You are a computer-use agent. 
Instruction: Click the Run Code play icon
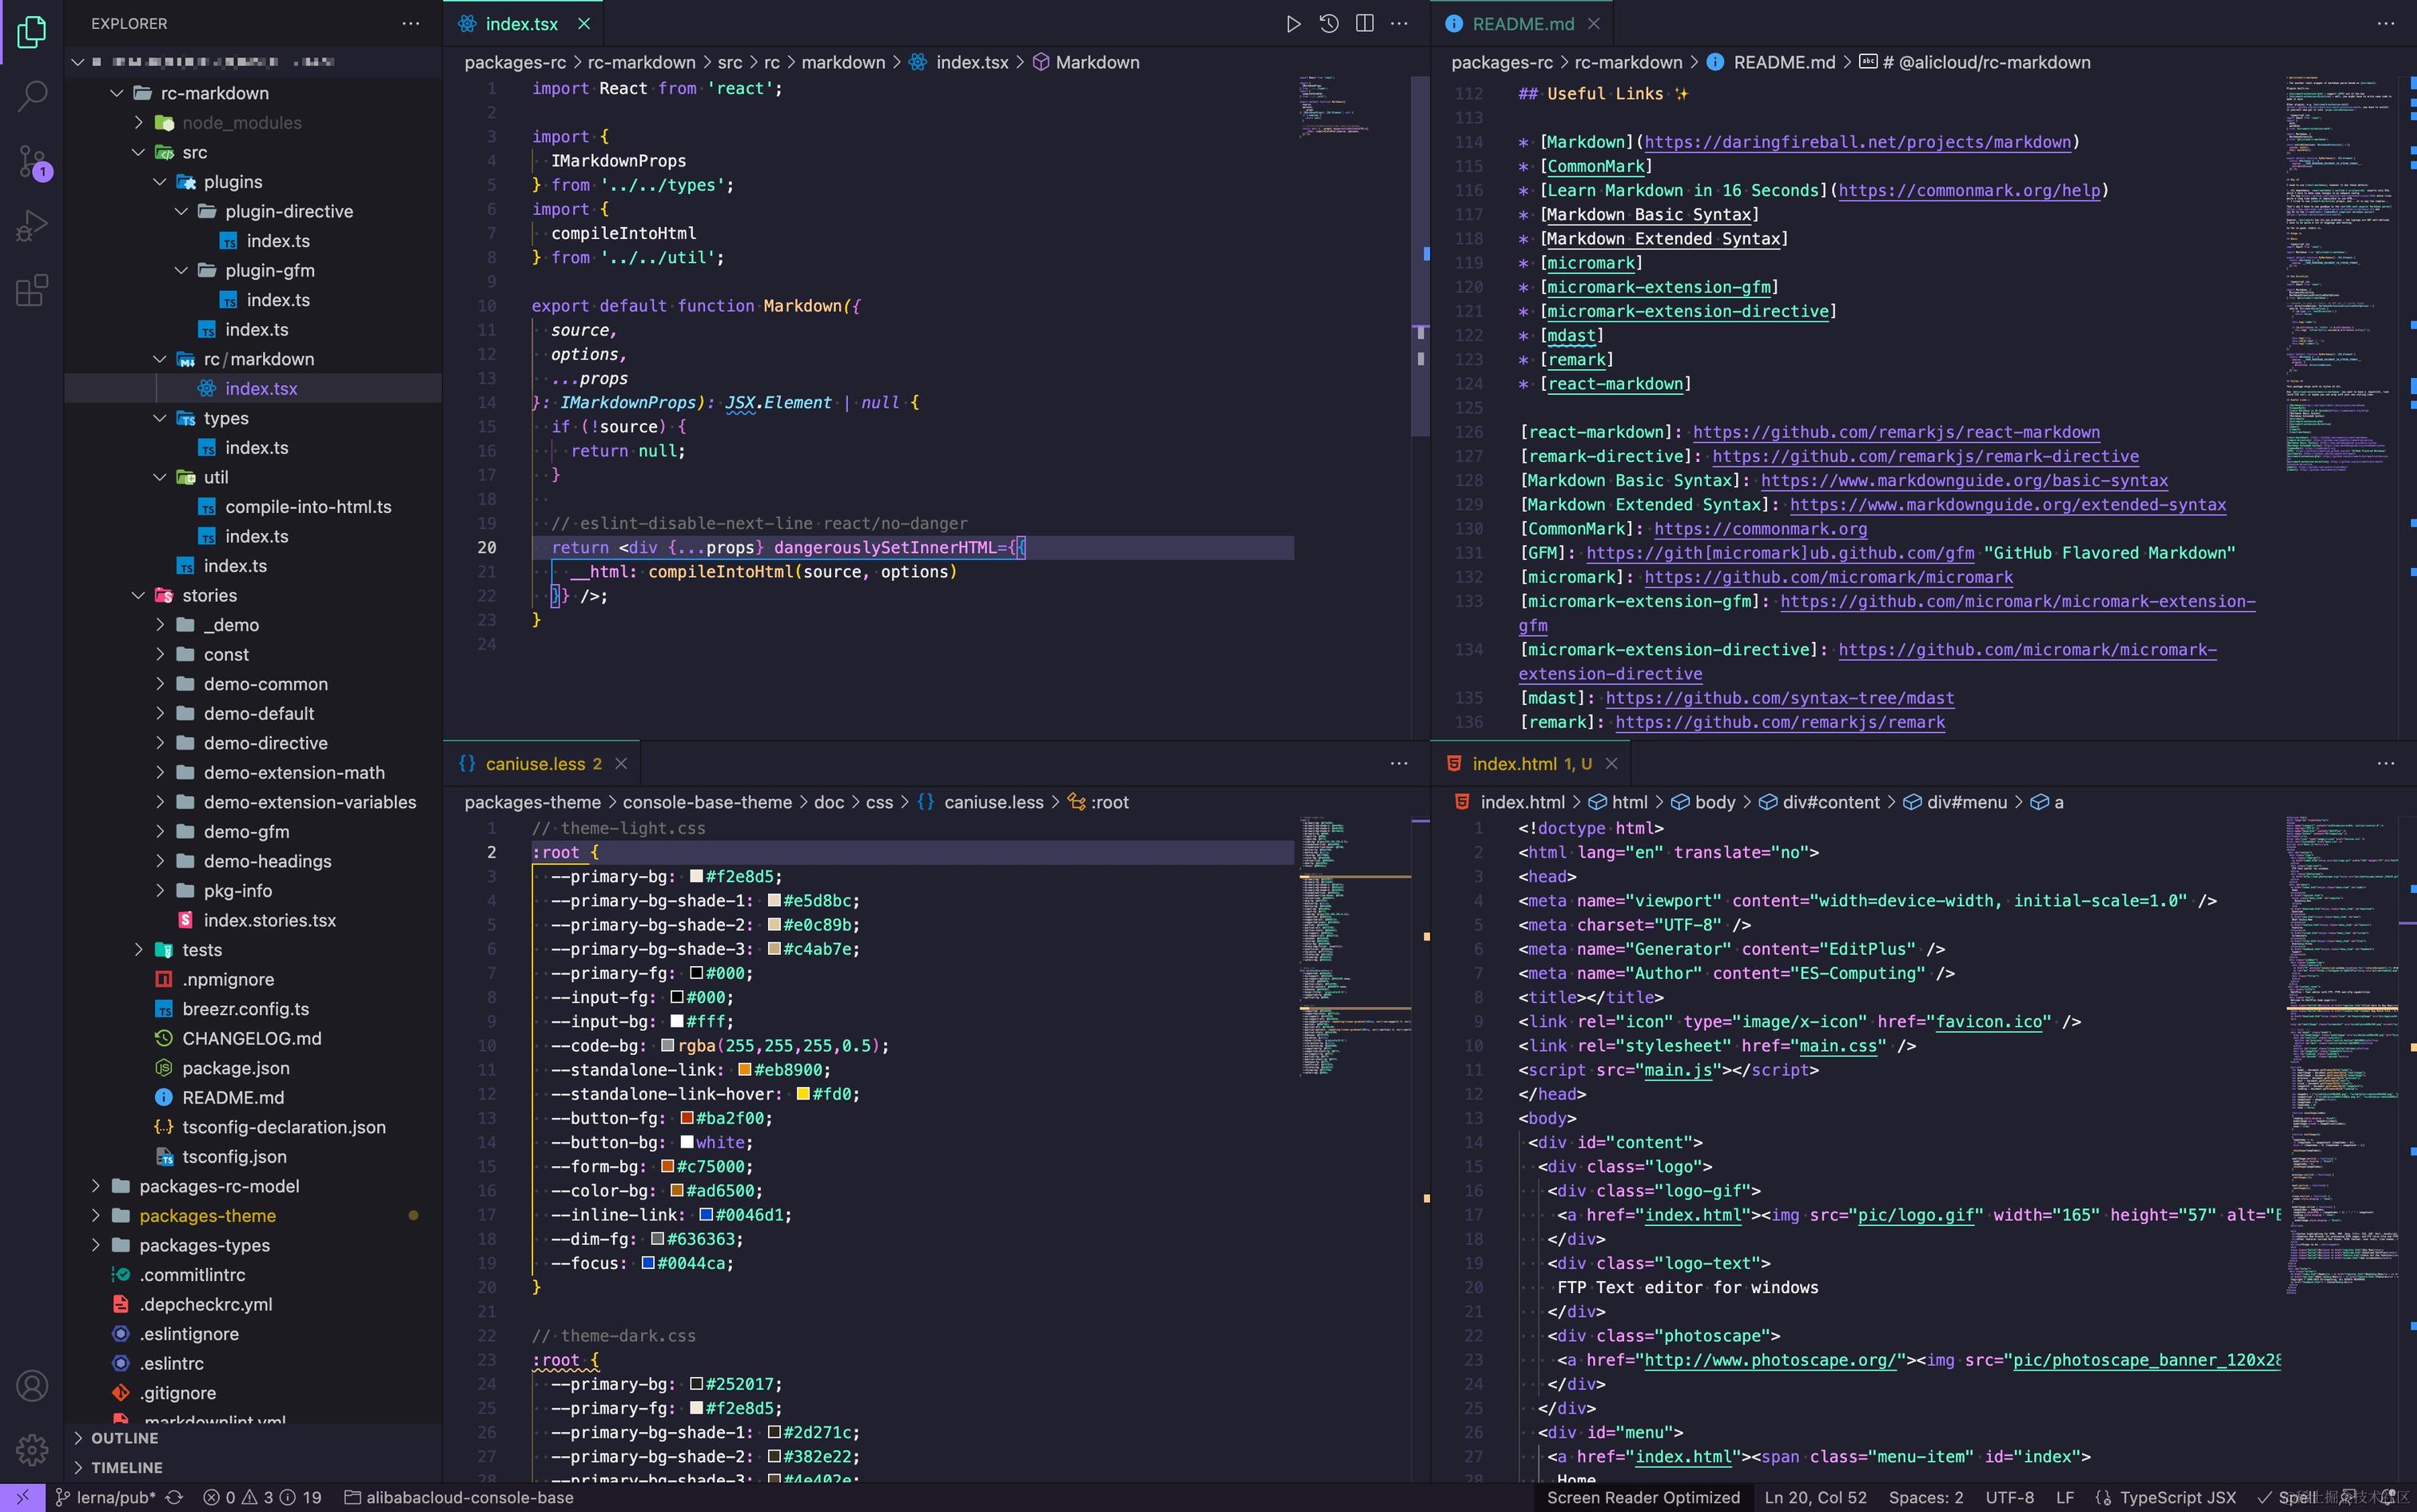(x=1293, y=24)
